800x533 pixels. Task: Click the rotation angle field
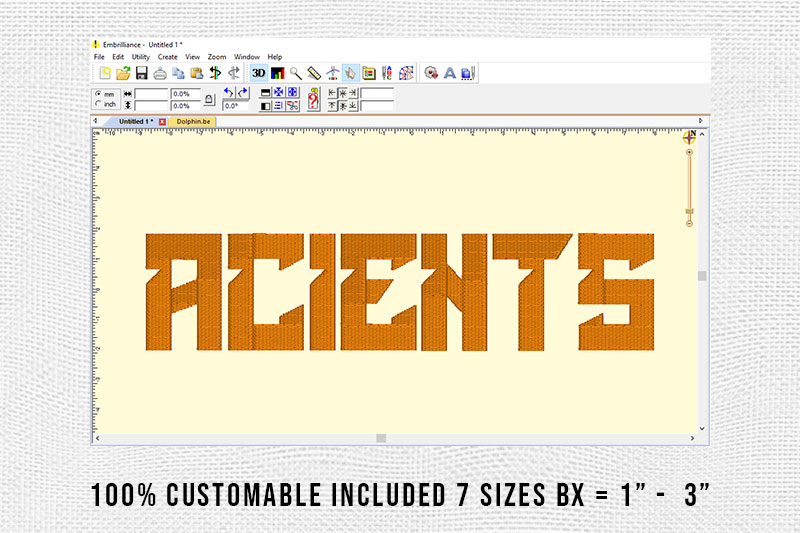[x=235, y=106]
